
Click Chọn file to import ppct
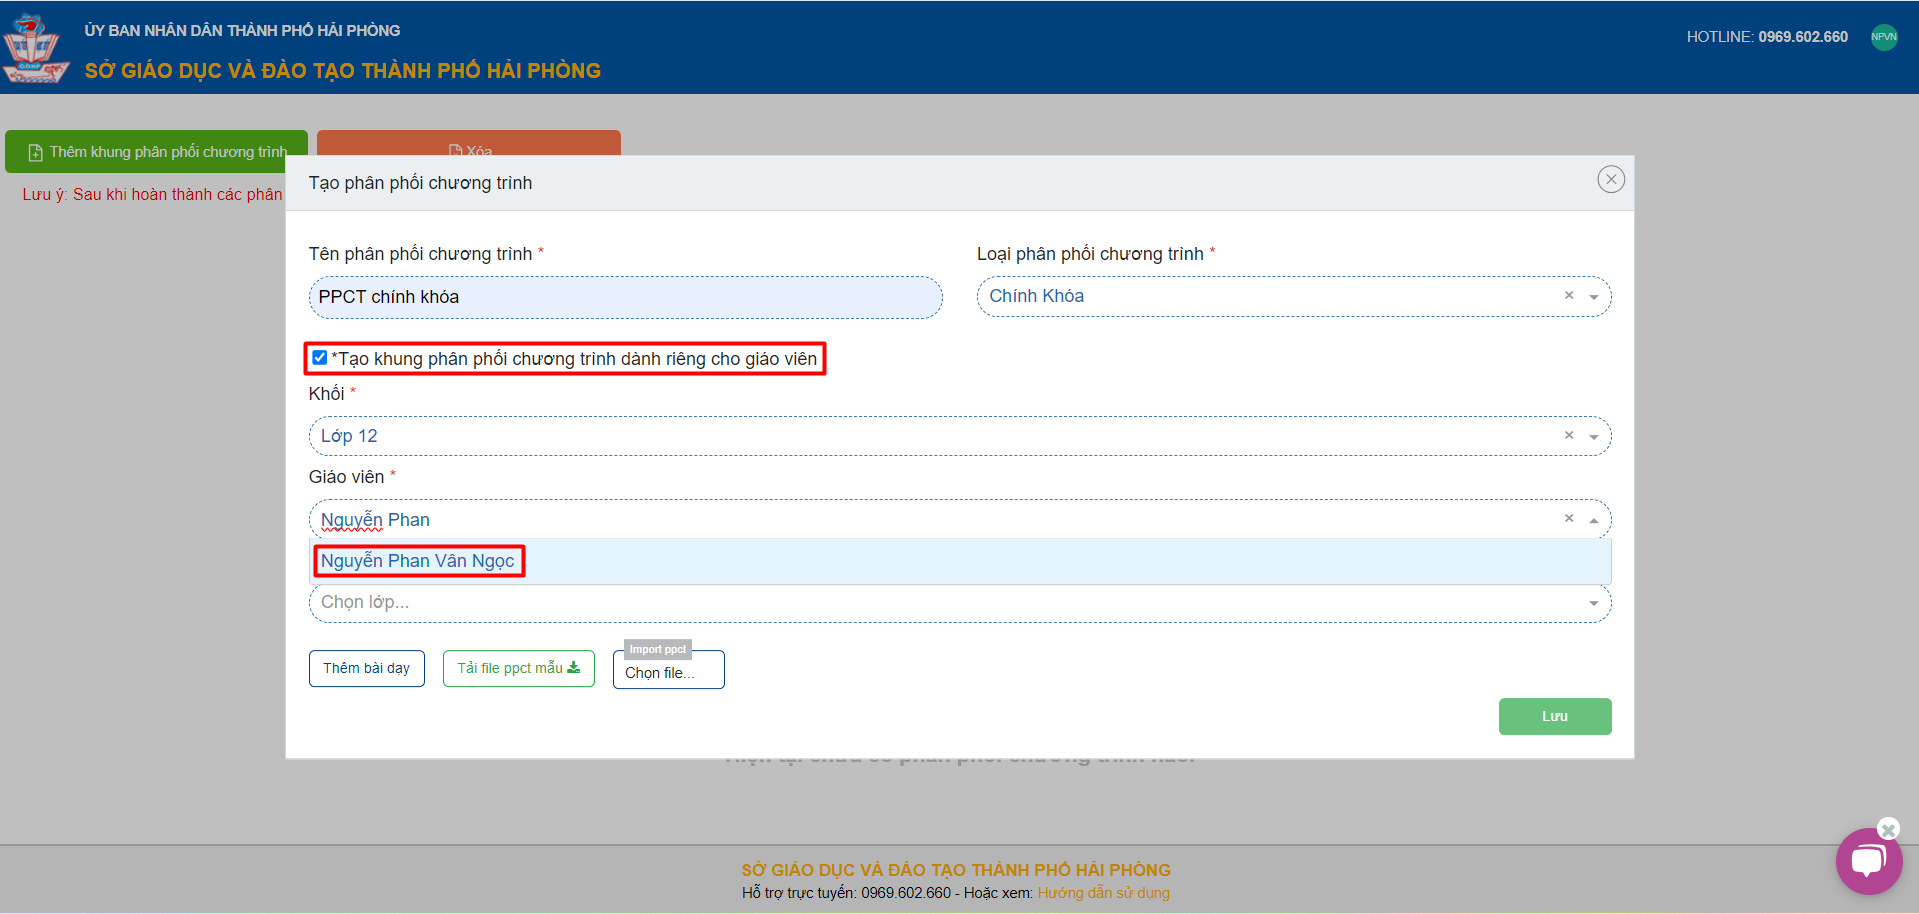[668, 672]
